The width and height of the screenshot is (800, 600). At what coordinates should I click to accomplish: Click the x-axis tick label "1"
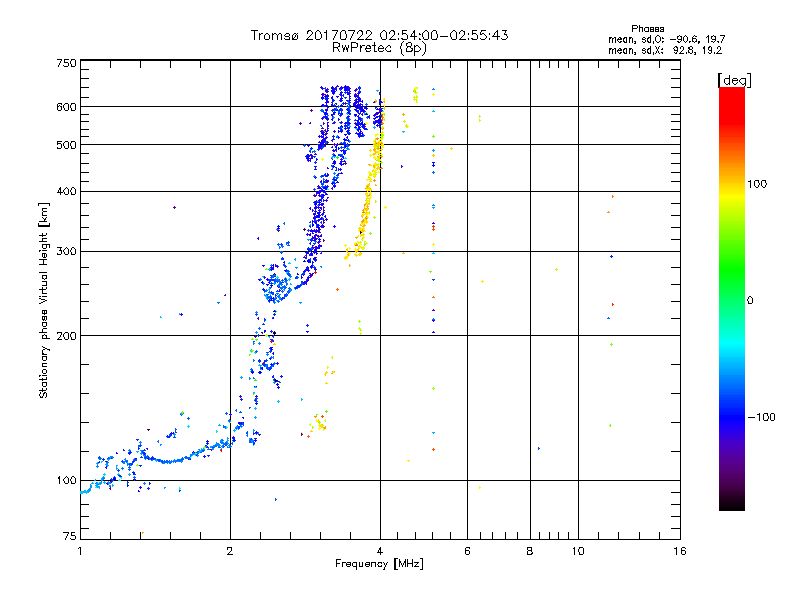coord(80,551)
